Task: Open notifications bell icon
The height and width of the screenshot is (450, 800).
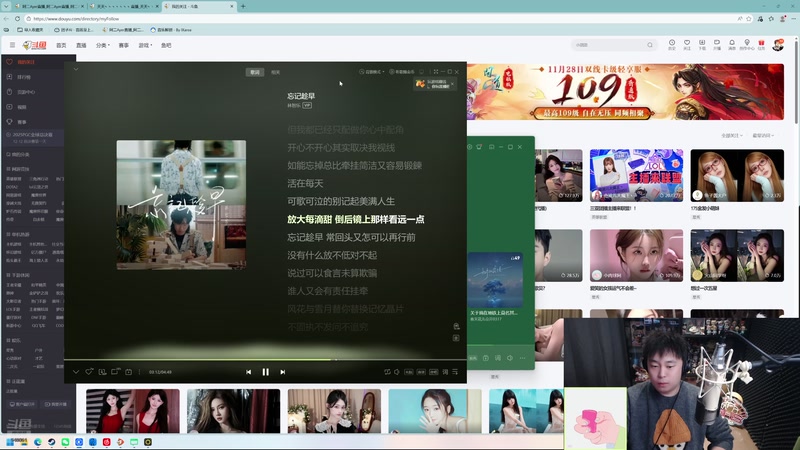Action: point(732,44)
